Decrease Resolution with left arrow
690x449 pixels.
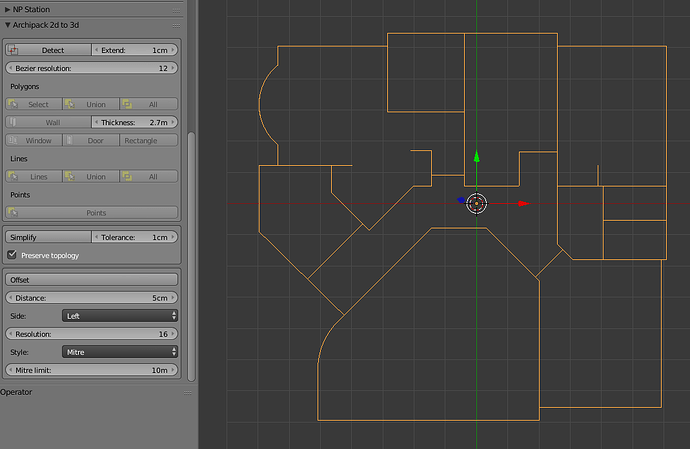click(11, 334)
